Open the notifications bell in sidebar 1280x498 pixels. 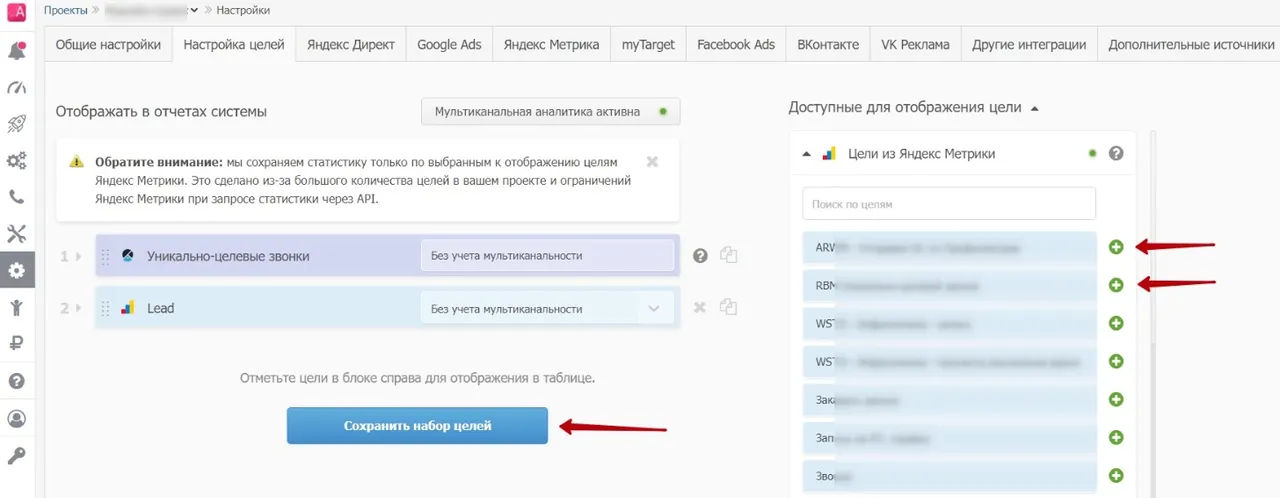coord(16,50)
